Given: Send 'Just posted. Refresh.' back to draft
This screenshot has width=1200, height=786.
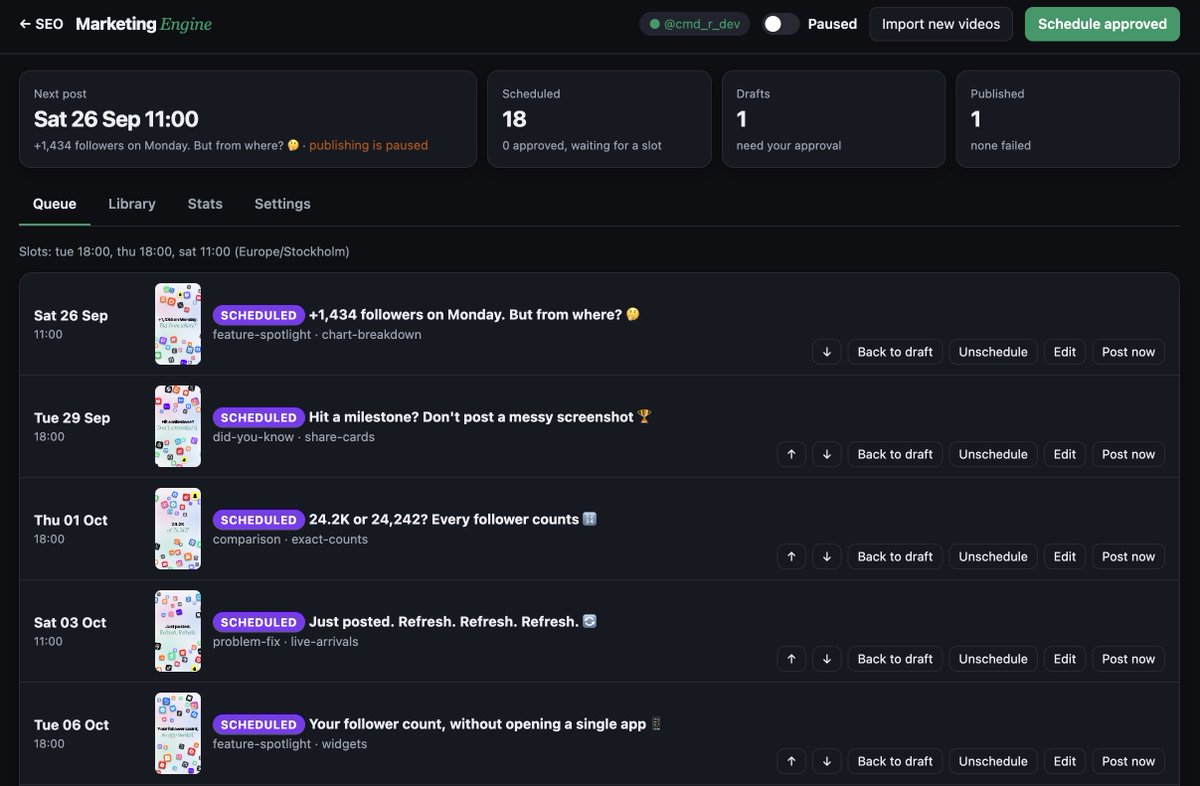Looking at the screenshot, I should tap(895, 659).
